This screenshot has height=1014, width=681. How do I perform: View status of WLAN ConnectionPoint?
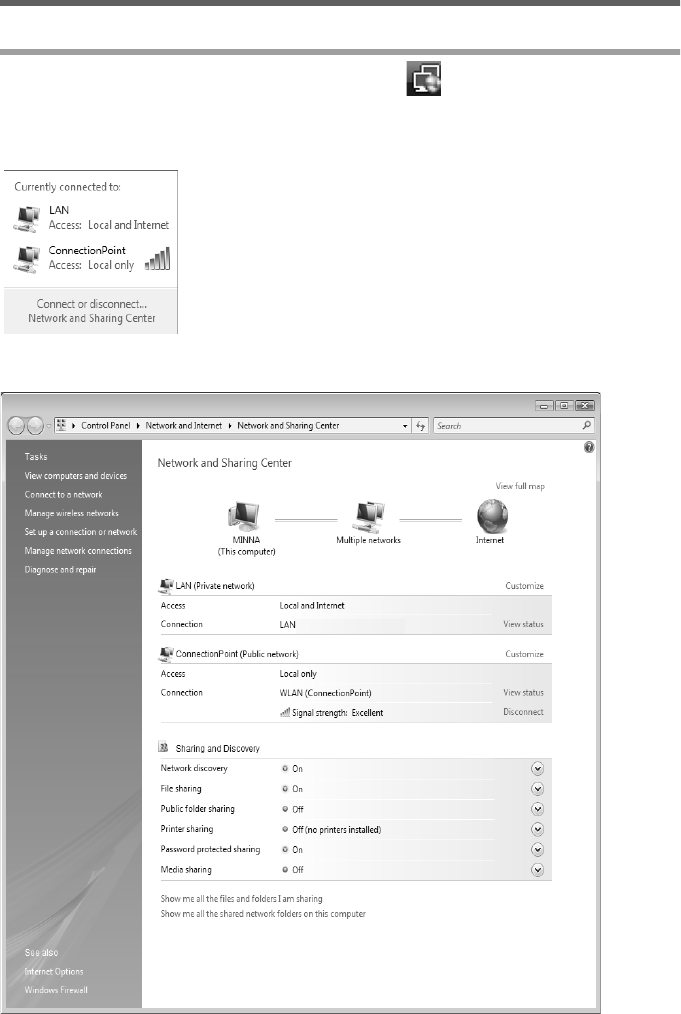pos(523,693)
